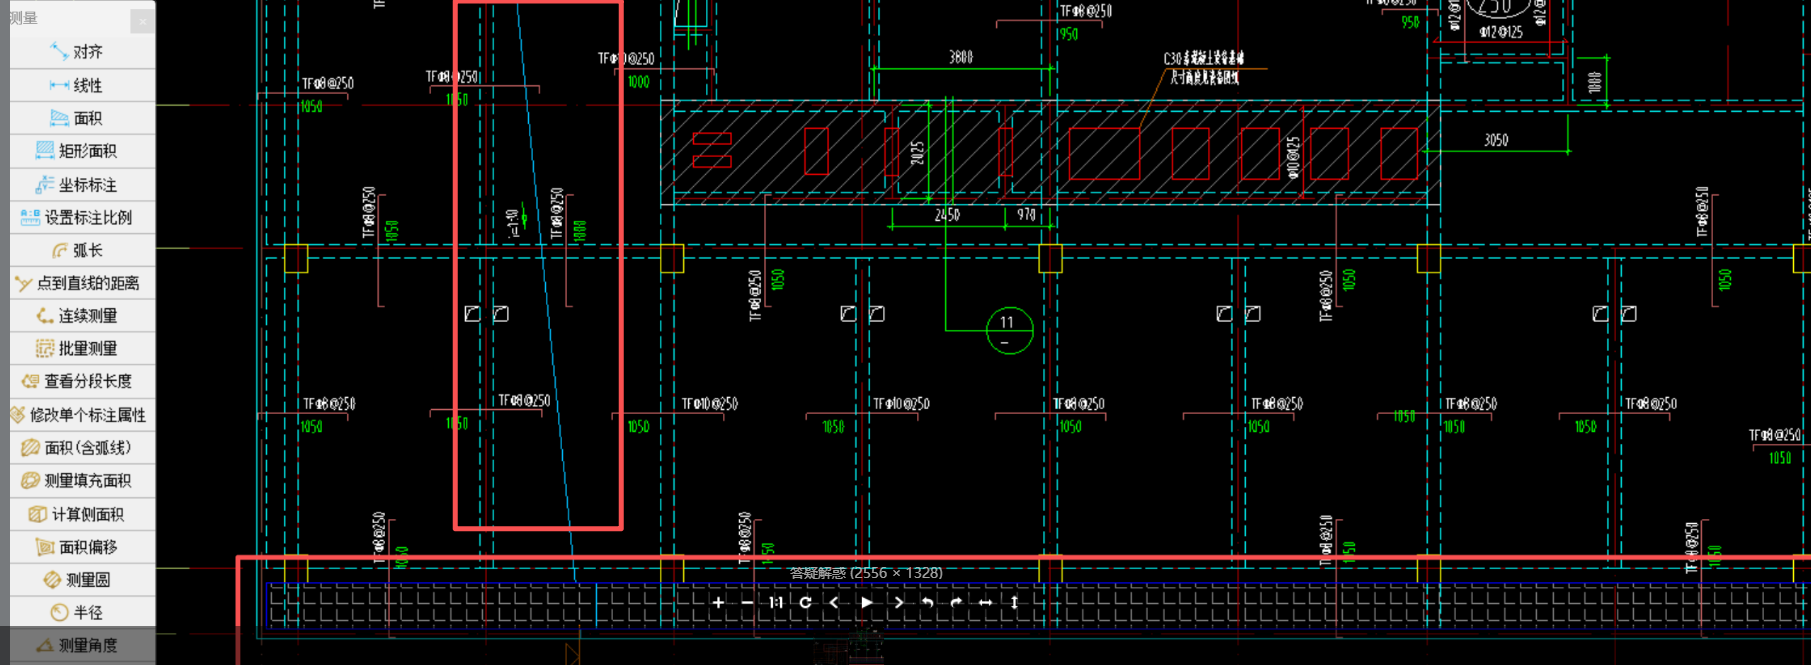Screen dimensions: 1811x665
Task: Click the 970 dimension label
Action: point(1026,215)
